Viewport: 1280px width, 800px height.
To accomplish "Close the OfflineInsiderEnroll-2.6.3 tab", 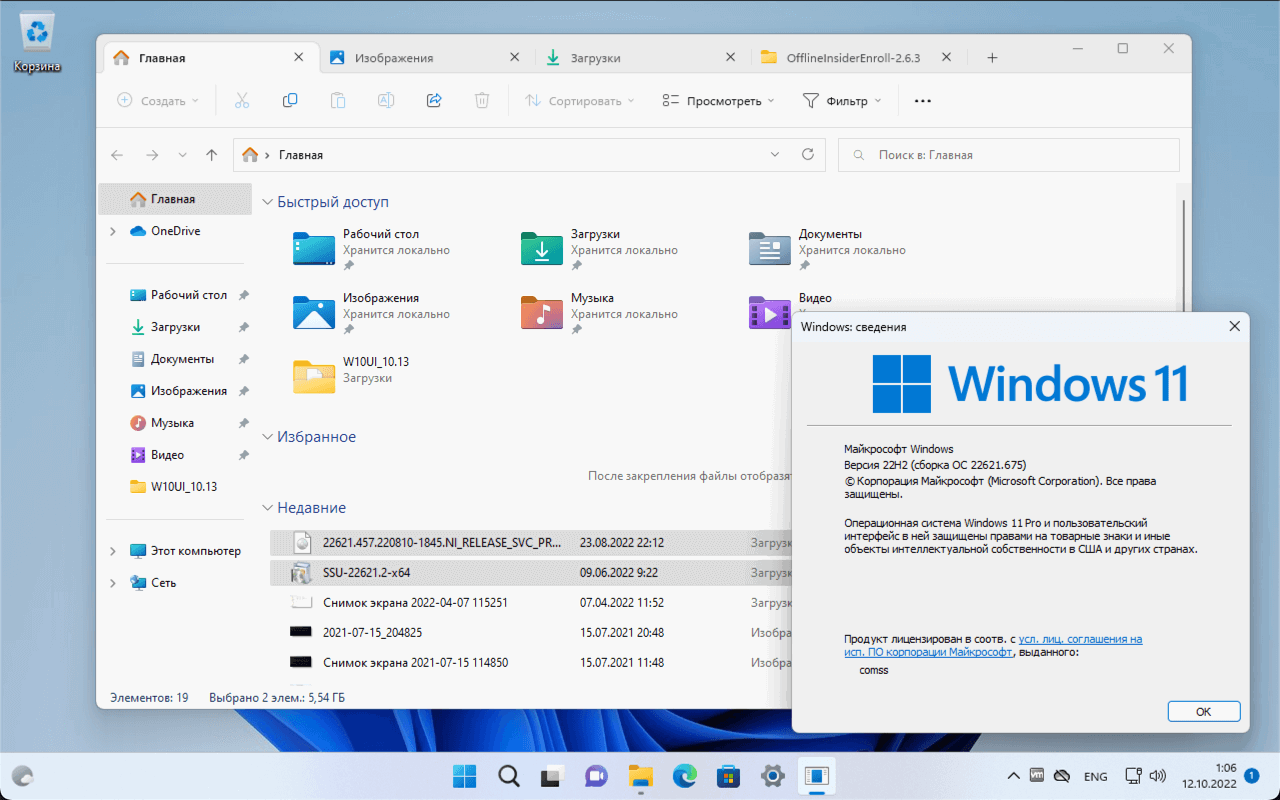I will tap(945, 58).
